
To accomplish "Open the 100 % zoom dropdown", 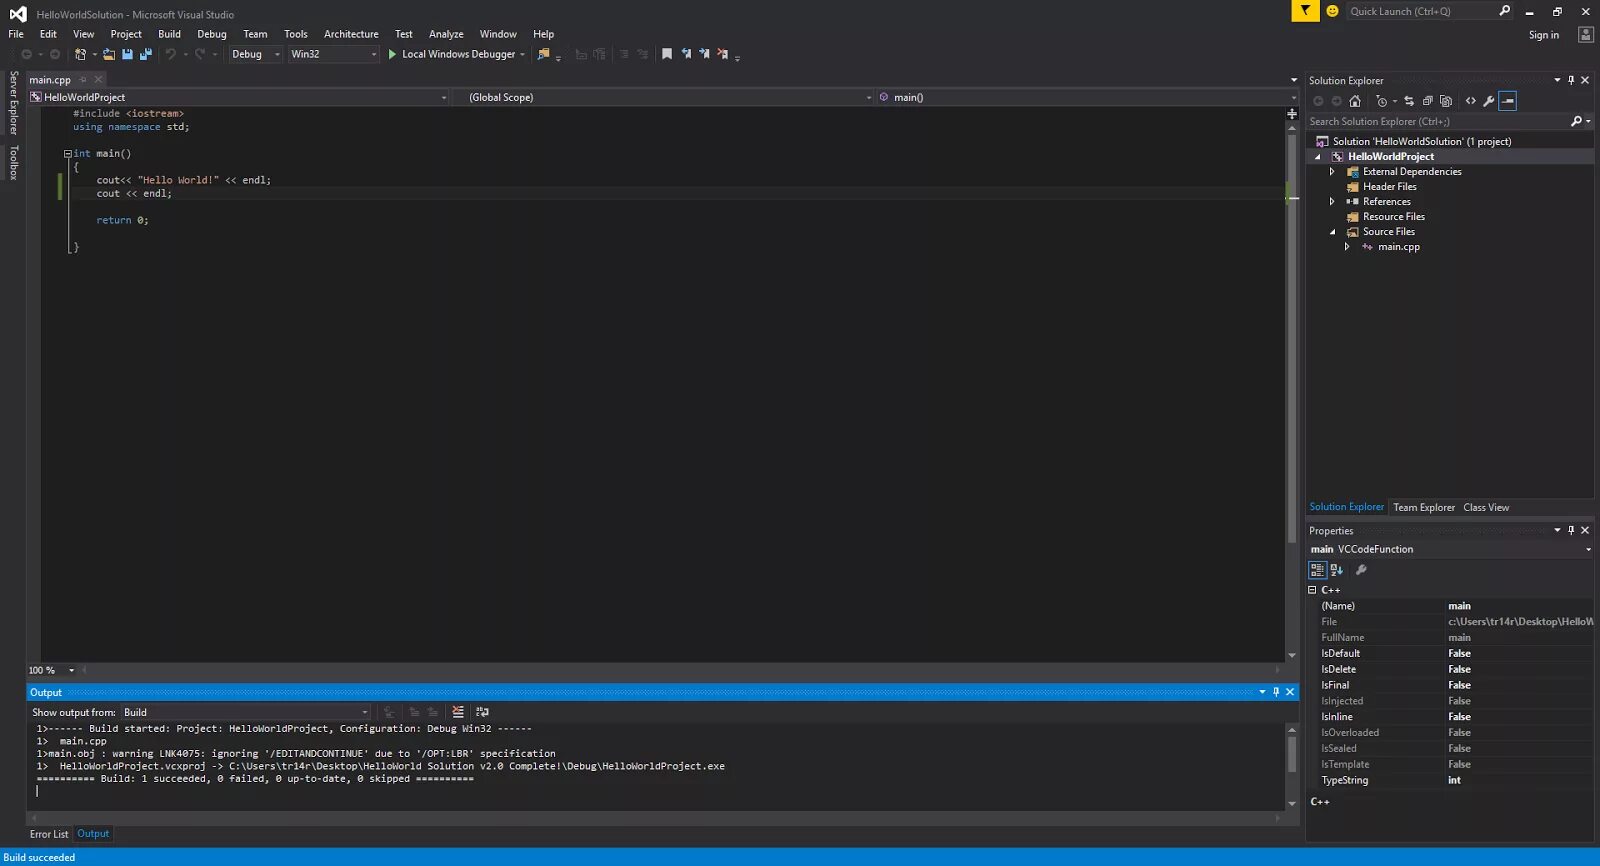I will coord(71,670).
